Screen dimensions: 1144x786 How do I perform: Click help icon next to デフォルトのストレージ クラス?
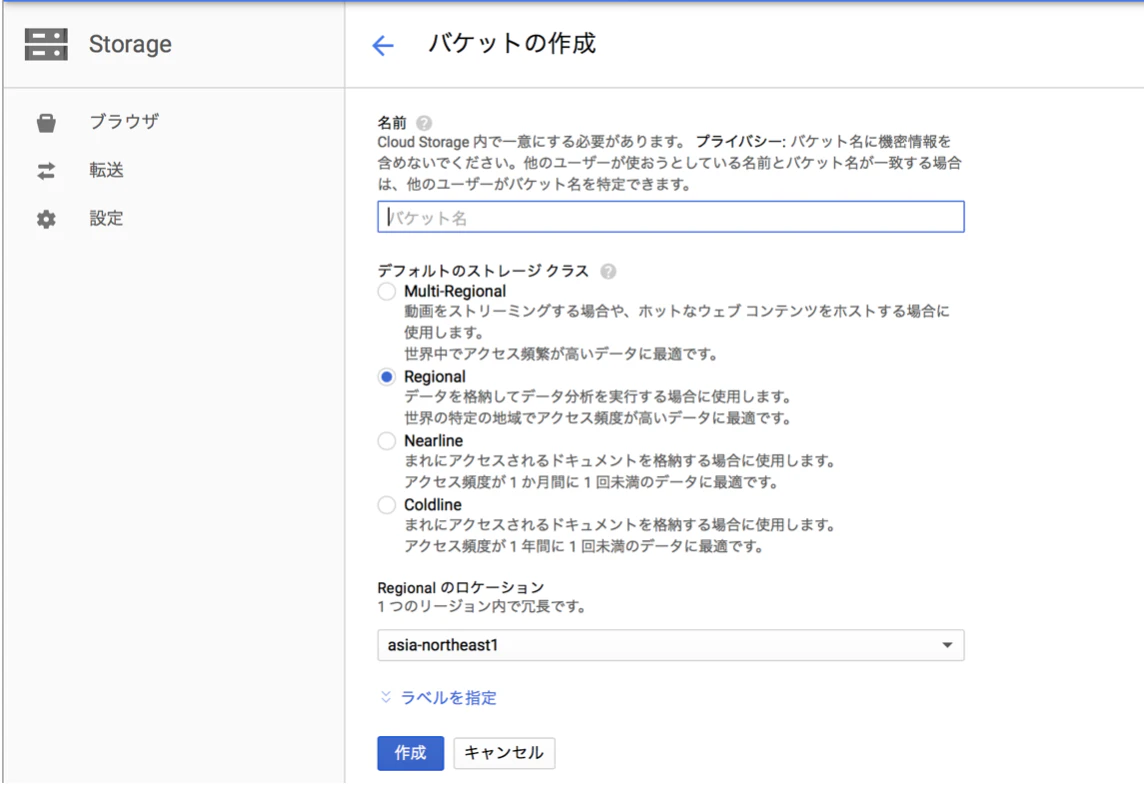click(x=608, y=271)
